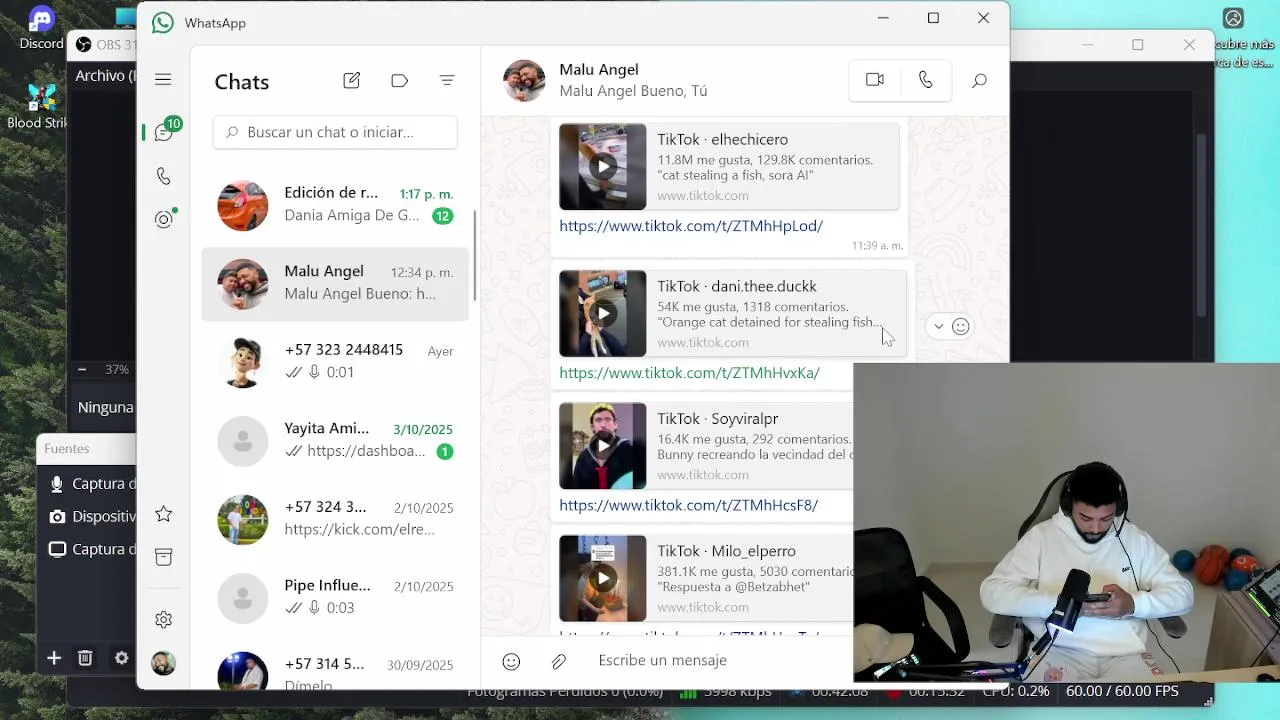Open the emoji picker in message bar

511,661
